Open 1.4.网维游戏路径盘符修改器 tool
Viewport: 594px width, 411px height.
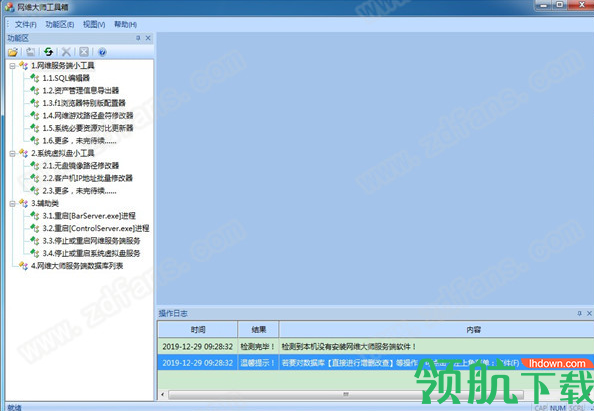coord(88,116)
